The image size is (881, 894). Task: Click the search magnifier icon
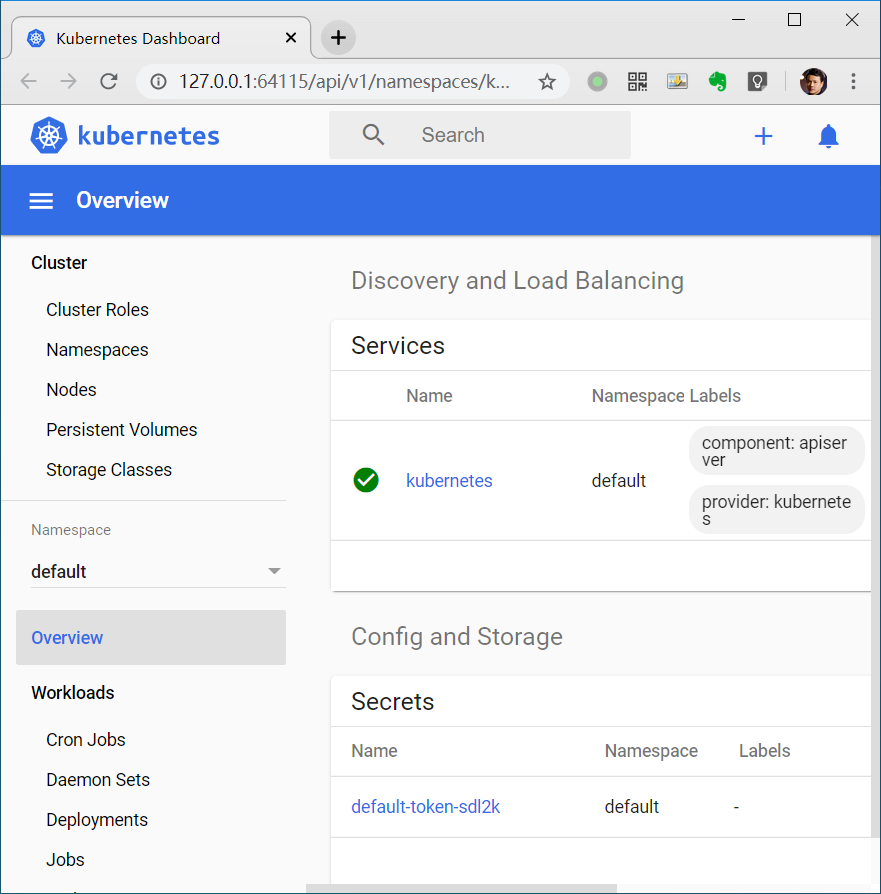[x=373, y=135]
